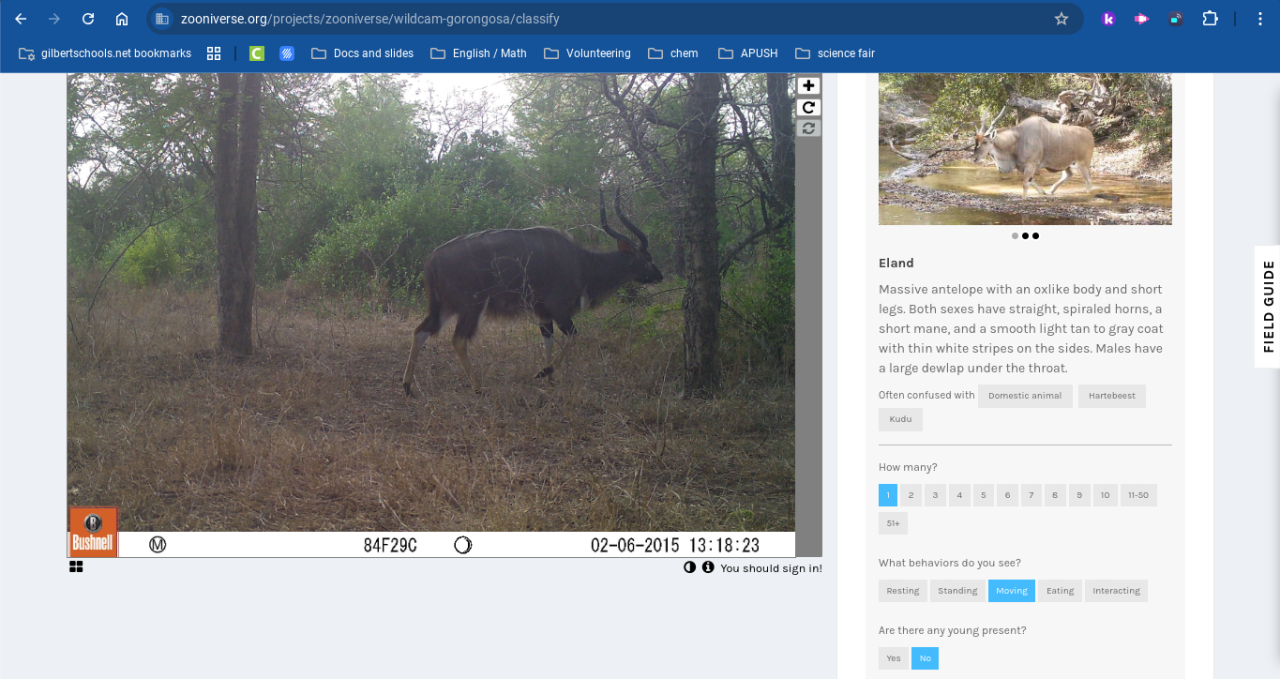Screen dimensions: 1280x679
Task: Select 3 for how many animals
Action: pos(935,495)
